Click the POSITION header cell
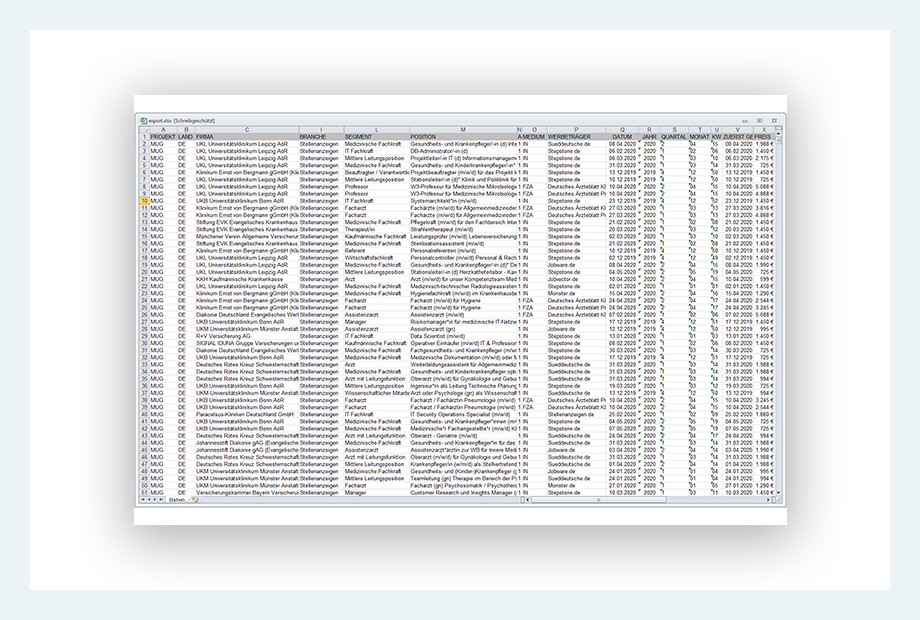Image resolution: width=920 pixels, height=620 pixels. pos(463,137)
